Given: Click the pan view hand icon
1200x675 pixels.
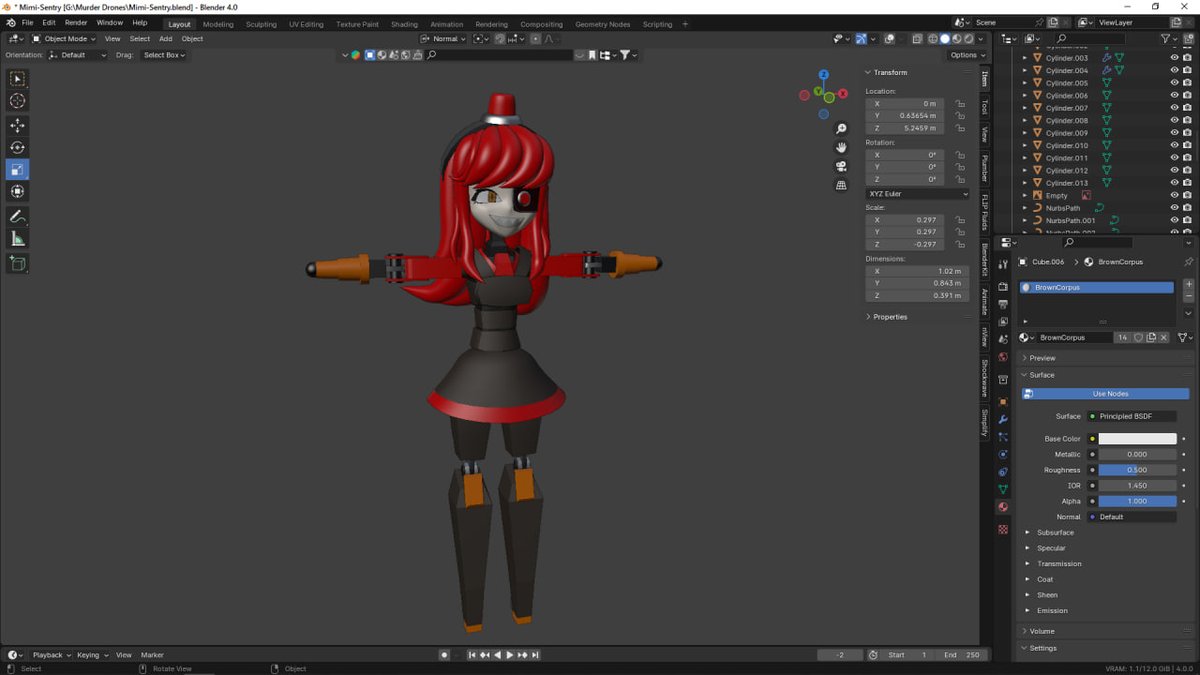Looking at the screenshot, I should pos(841,147).
